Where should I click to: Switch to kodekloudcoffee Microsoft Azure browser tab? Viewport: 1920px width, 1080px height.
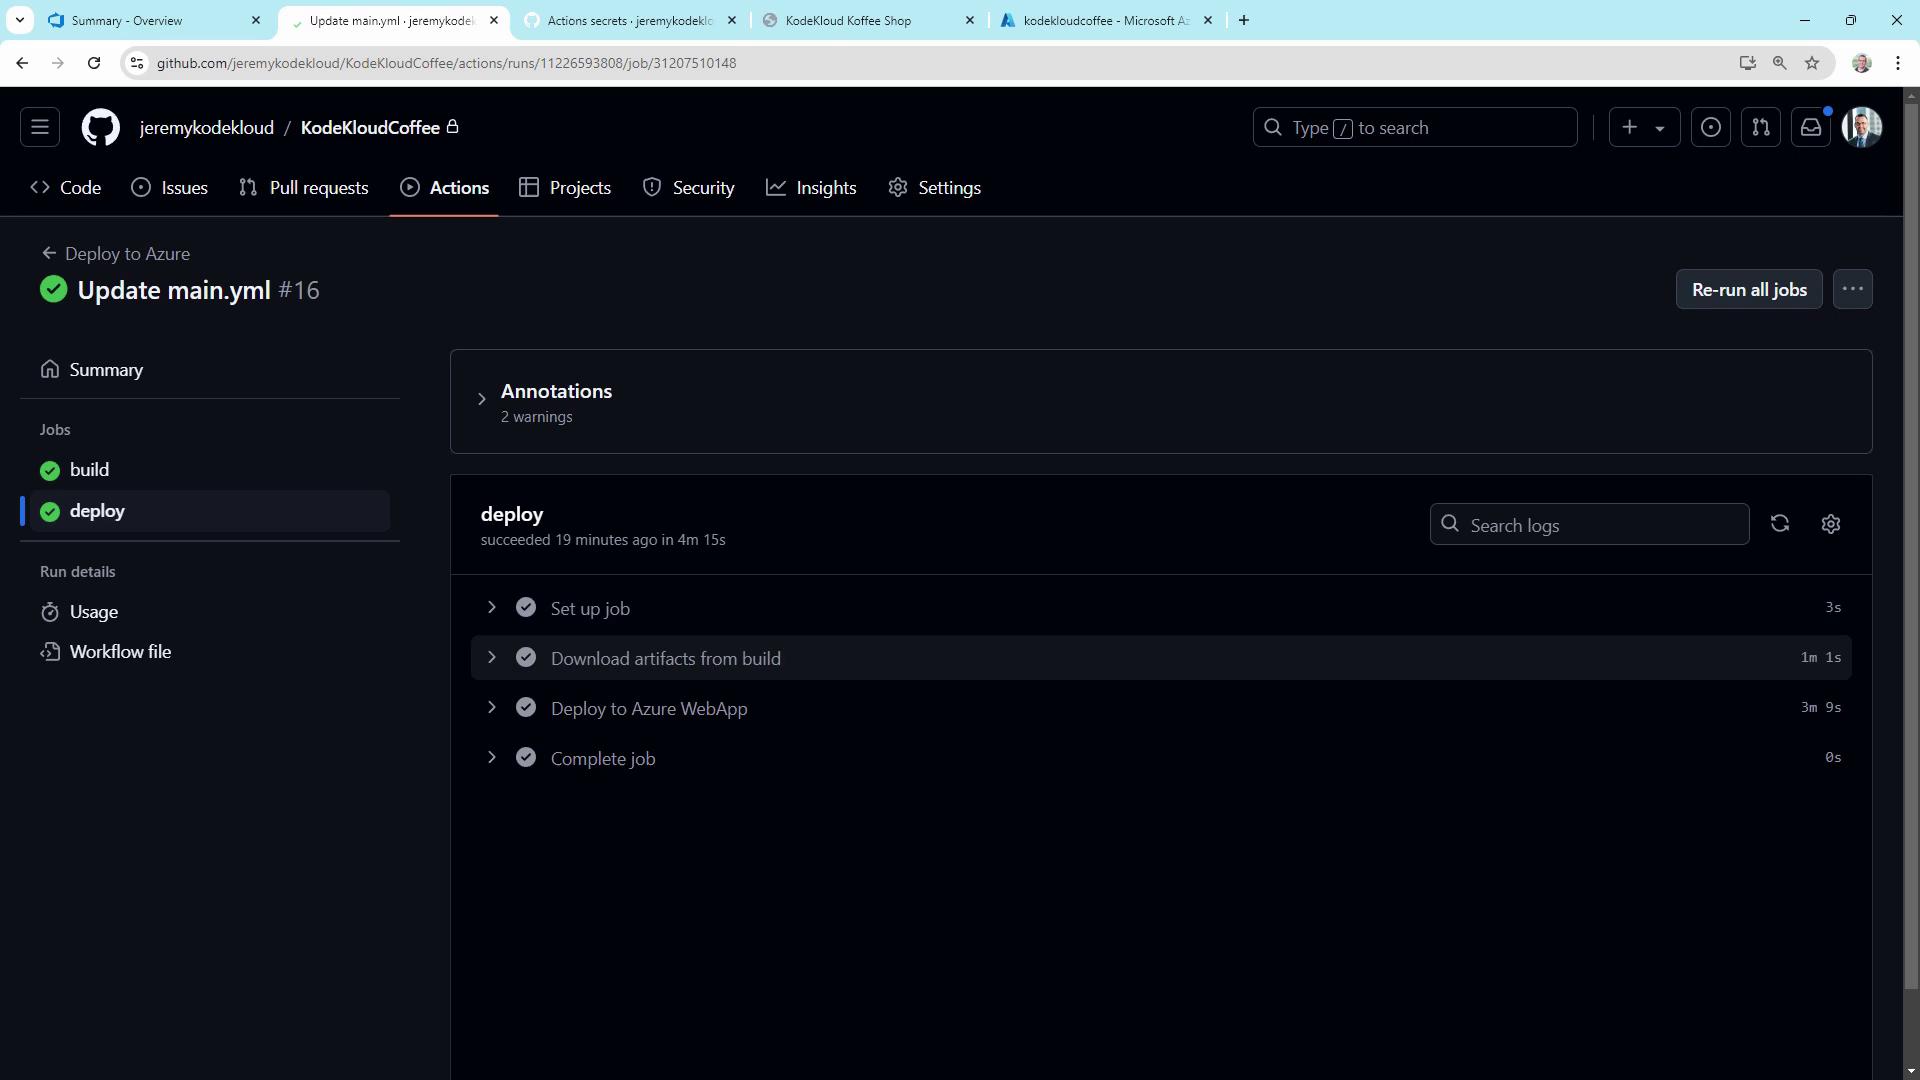(x=1106, y=20)
